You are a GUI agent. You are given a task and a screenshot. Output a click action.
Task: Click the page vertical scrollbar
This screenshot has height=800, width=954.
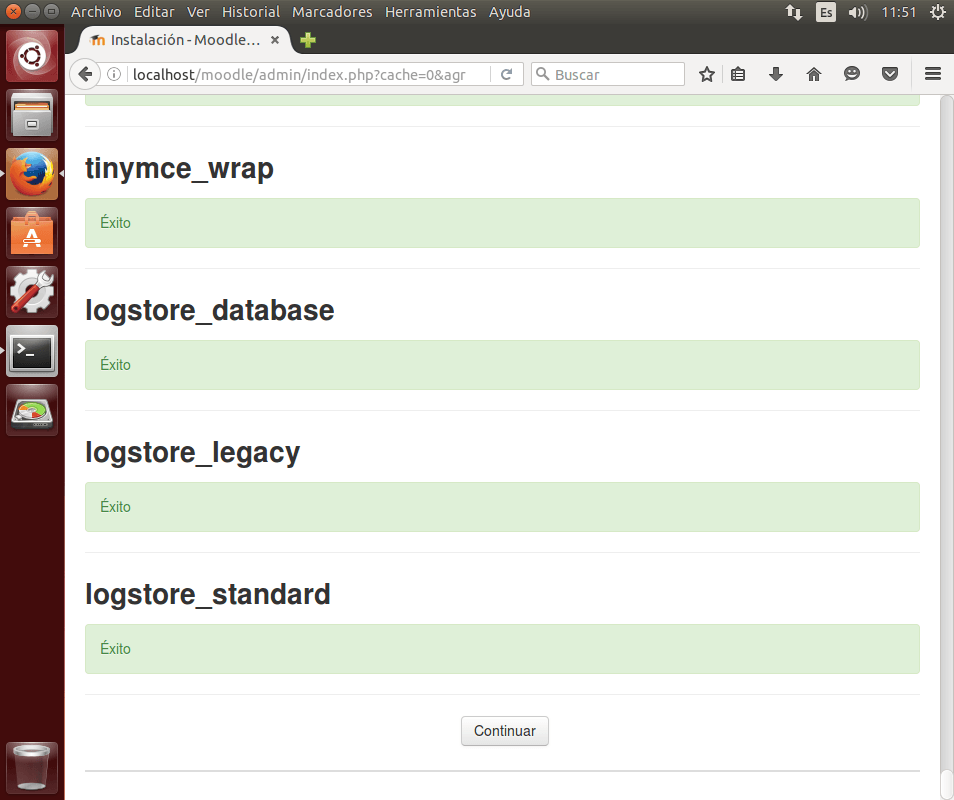(947, 447)
